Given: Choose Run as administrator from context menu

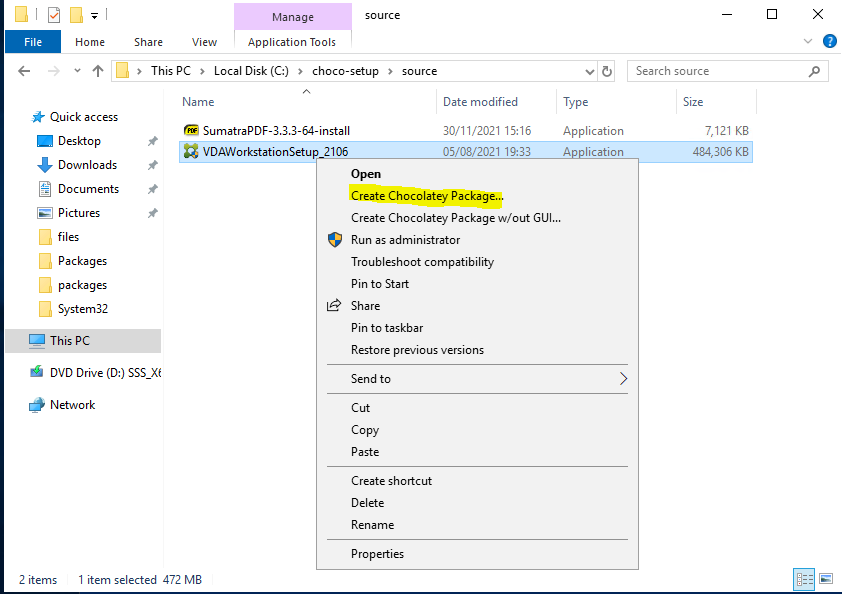Looking at the screenshot, I should coord(405,240).
